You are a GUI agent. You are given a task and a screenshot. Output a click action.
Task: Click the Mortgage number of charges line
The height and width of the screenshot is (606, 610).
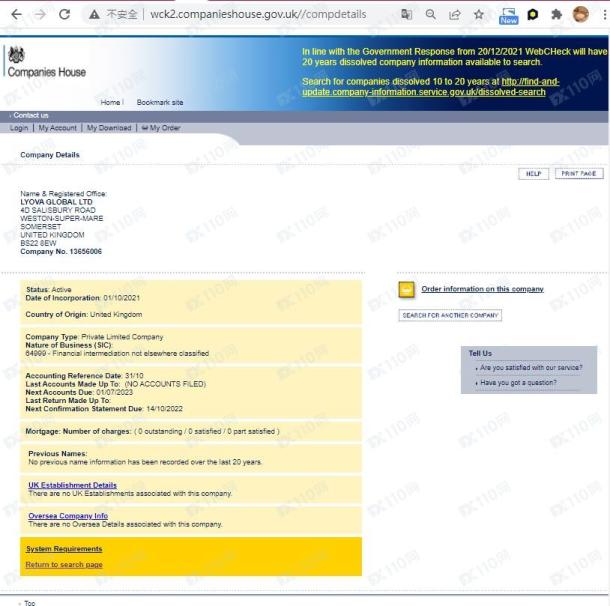point(152,431)
